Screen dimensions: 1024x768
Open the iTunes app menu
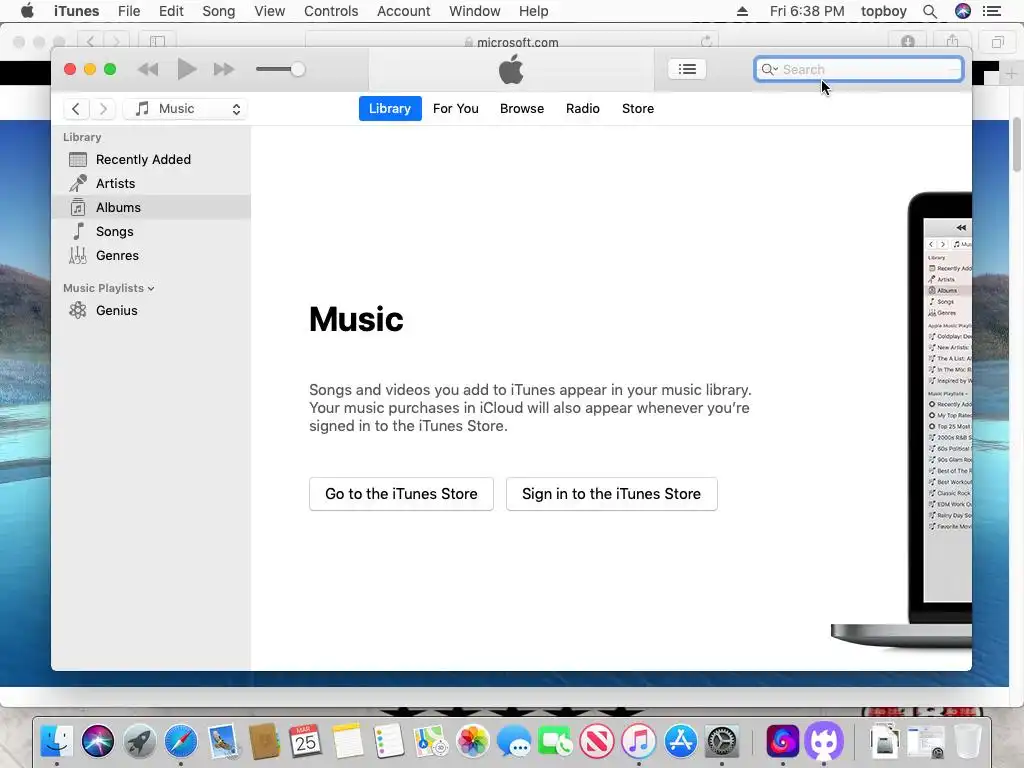(76, 11)
